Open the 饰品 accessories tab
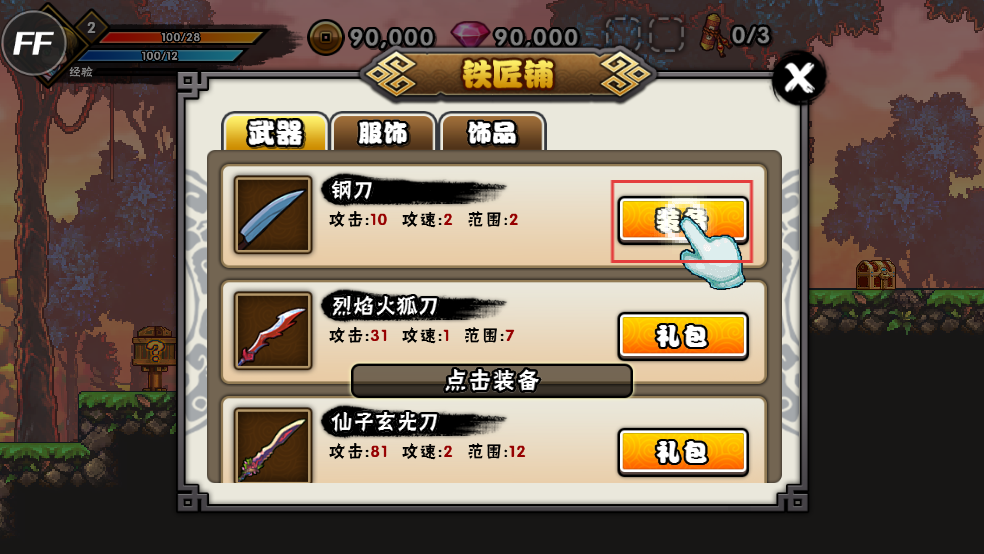The width and height of the screenshot is (984, 554). click(x=493, y=132)
